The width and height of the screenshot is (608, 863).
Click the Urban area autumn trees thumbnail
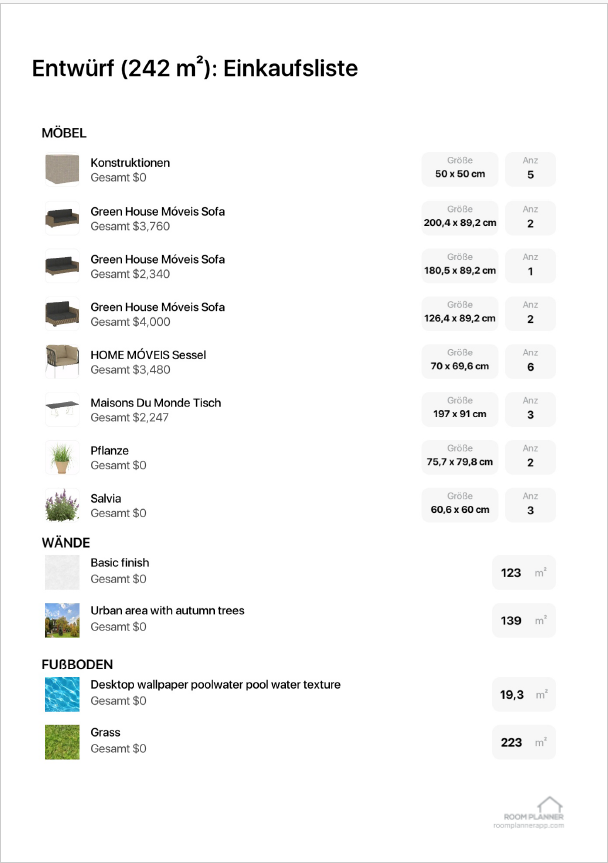pos(61,619)
